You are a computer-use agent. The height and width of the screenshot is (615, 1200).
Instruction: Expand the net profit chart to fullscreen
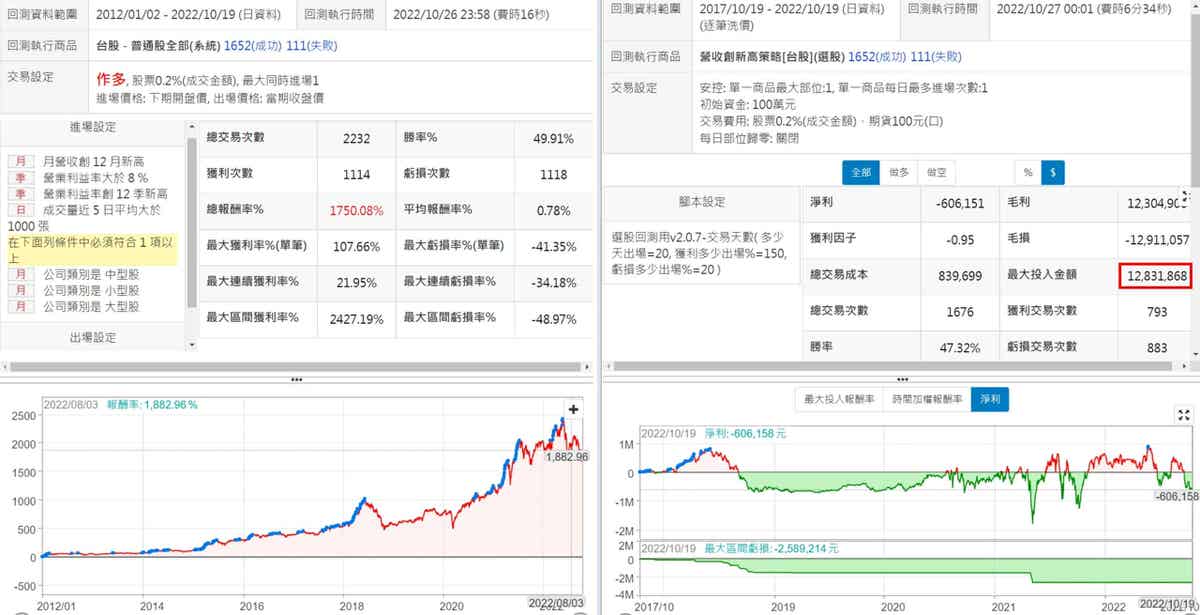[1185, 415]
